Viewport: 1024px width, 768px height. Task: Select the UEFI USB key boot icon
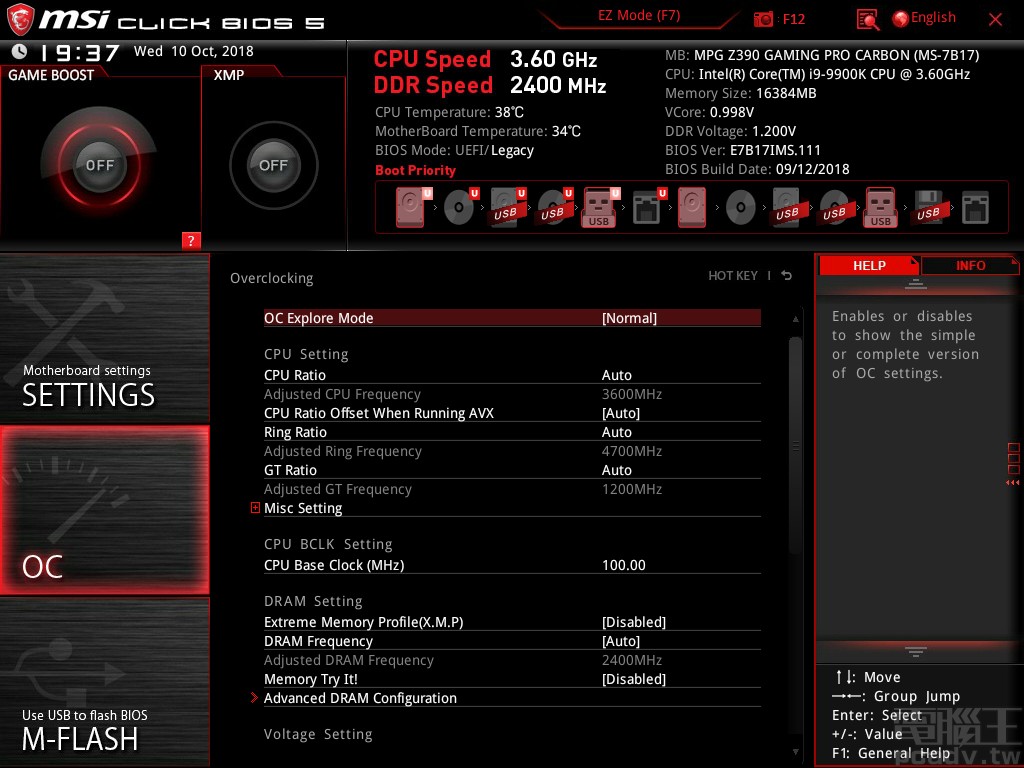coord(600,207)
